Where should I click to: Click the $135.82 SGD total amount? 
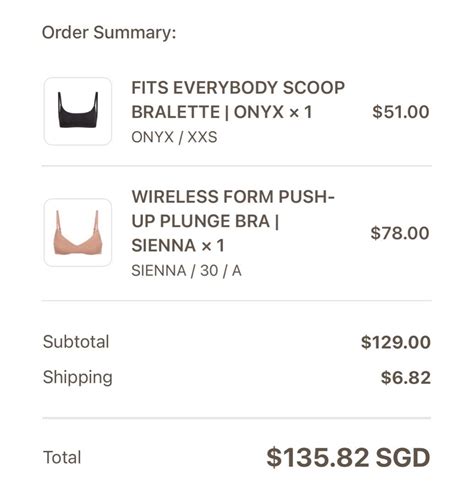[x=348, y=457]
